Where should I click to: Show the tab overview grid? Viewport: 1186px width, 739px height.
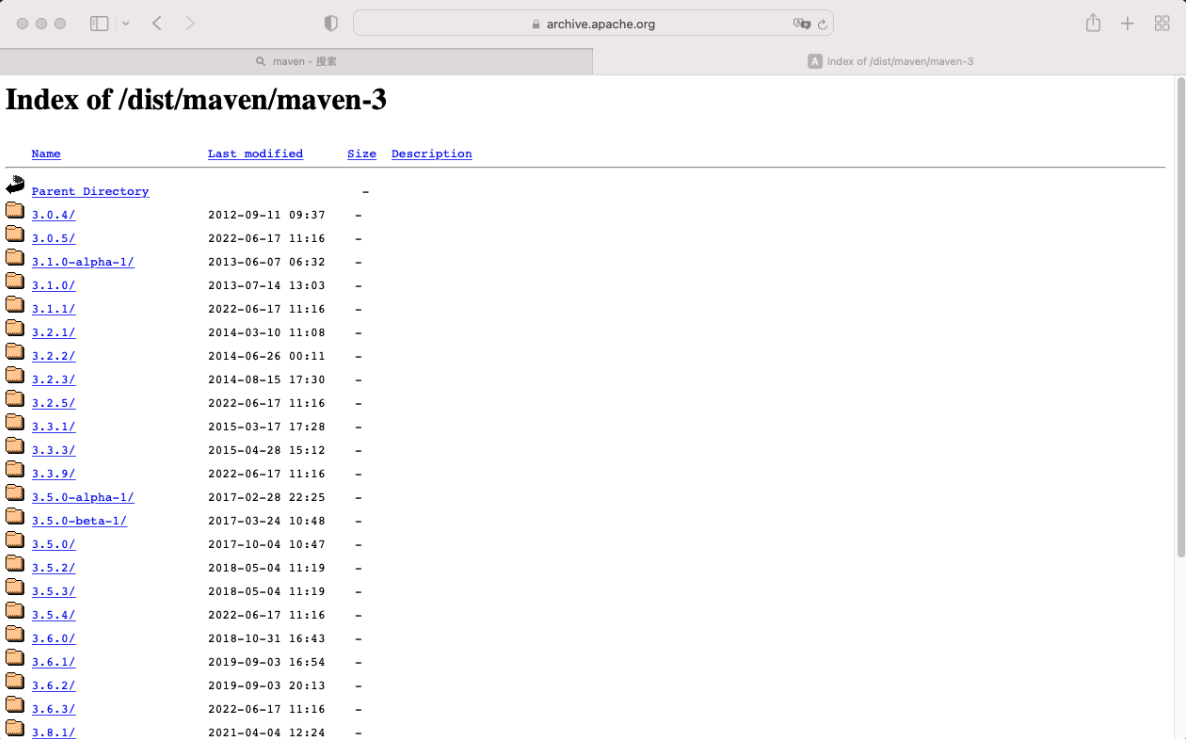1162,23
